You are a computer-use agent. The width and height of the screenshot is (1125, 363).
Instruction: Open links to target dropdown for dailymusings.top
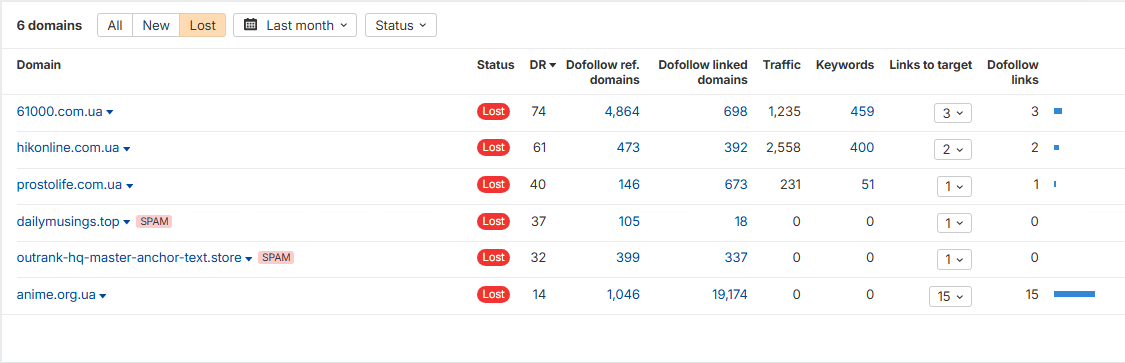pyautogui.click(x=954, y=222)
